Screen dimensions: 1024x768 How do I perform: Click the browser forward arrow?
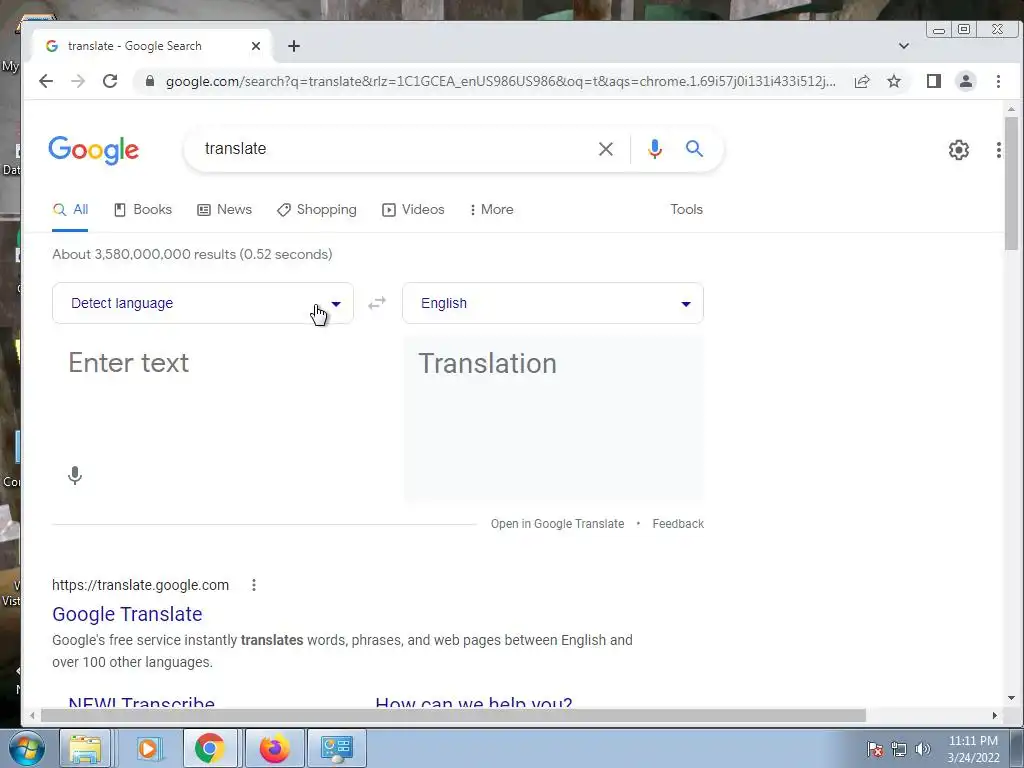(x=78, y=81)
